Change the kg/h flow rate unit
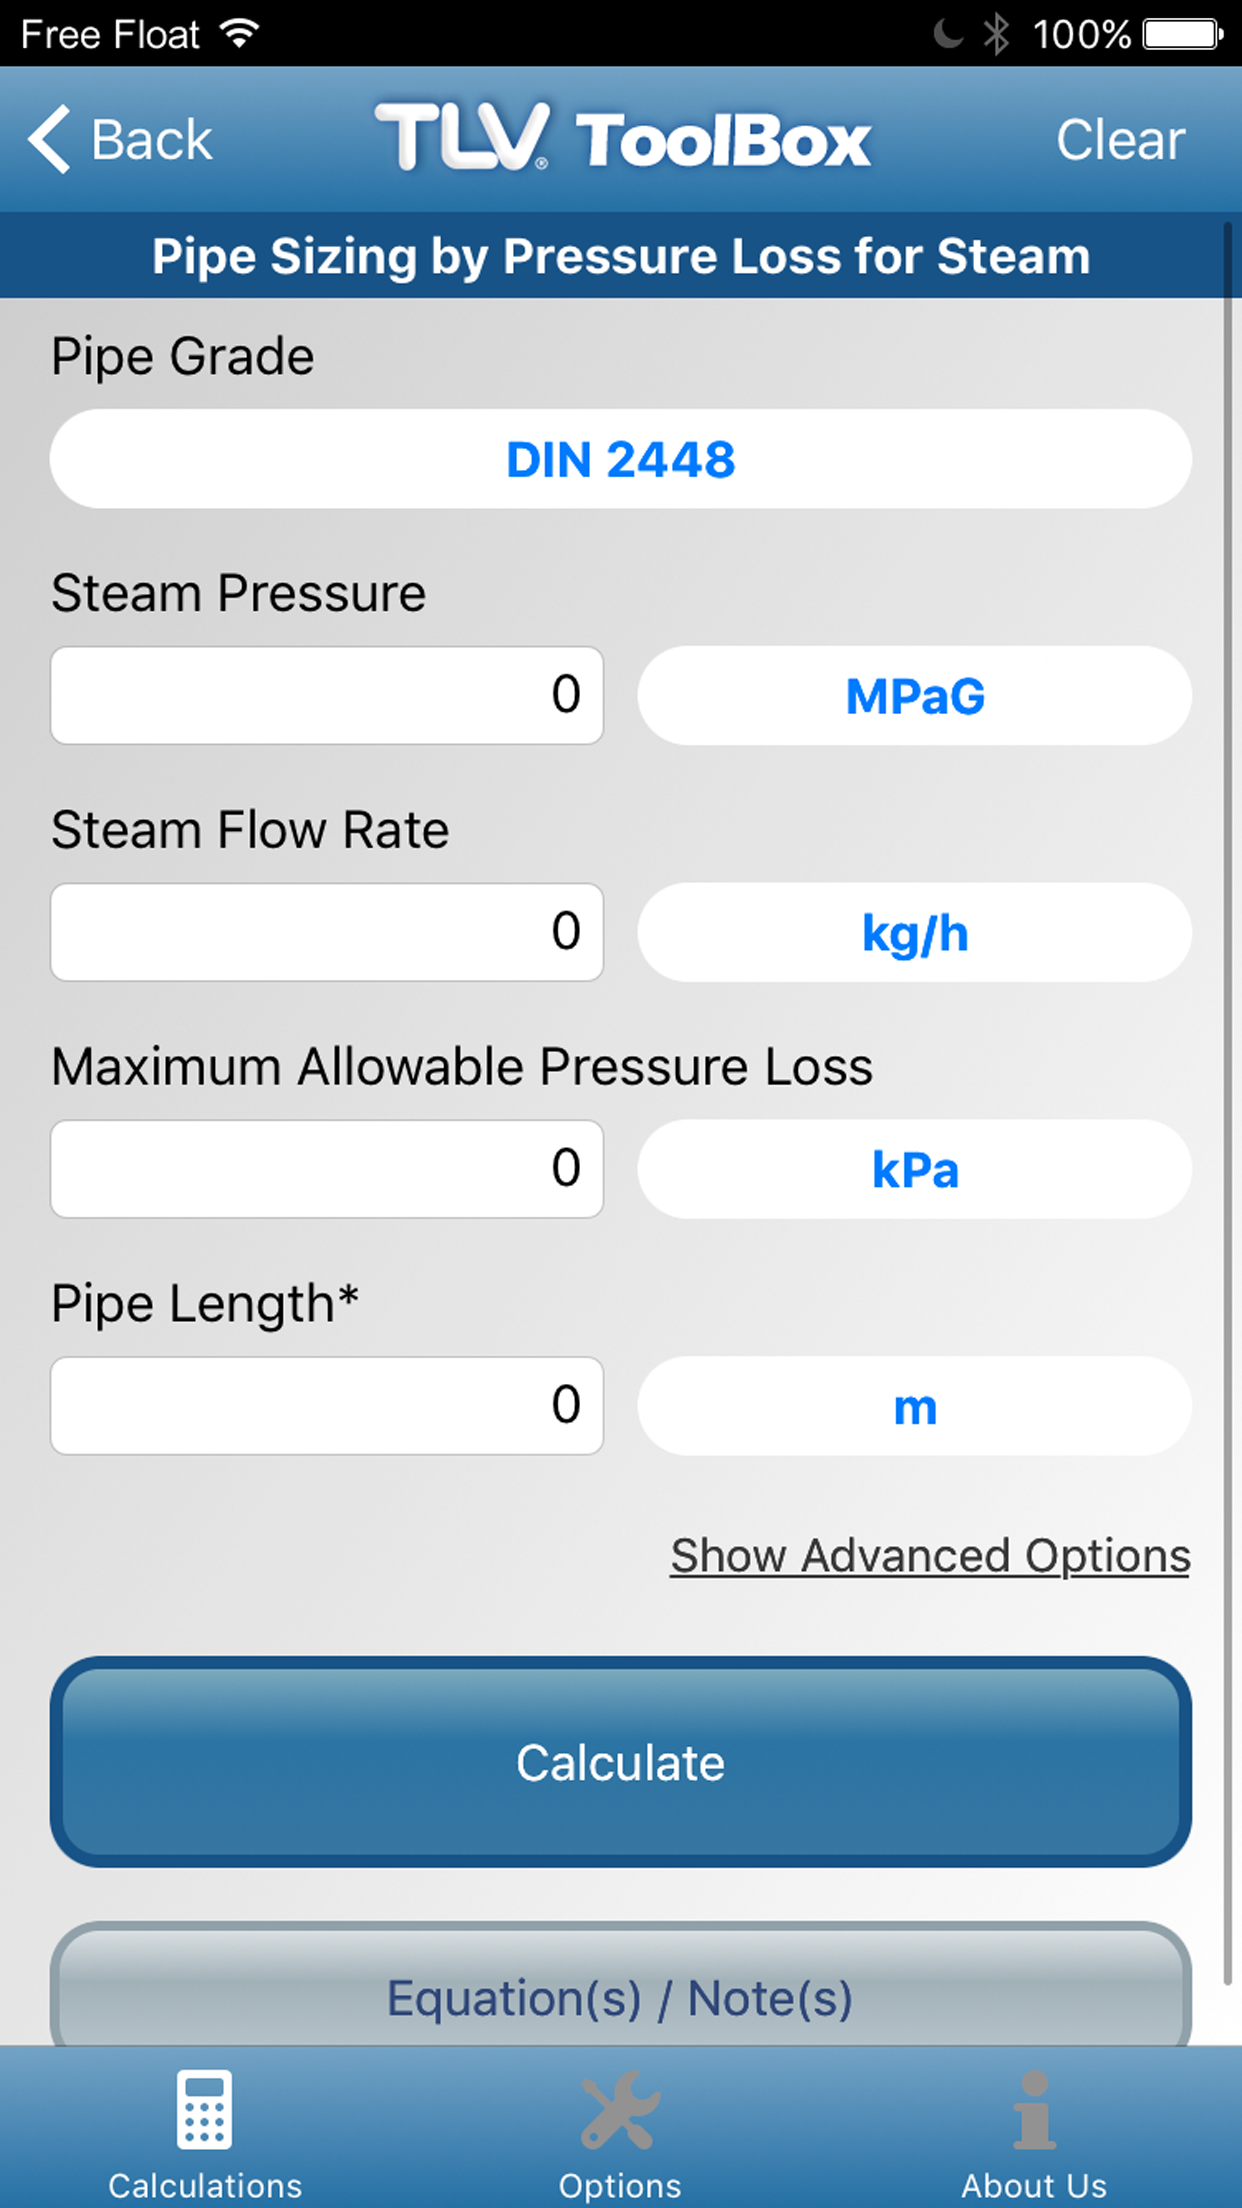Viewport: 1242px width, 2208px height. [x=914, y=933]
